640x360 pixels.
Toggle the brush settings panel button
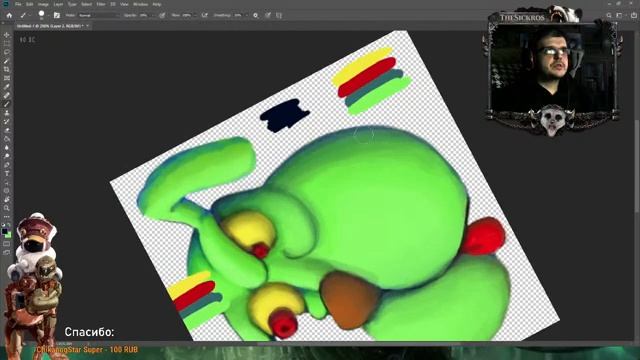point(57,15)
